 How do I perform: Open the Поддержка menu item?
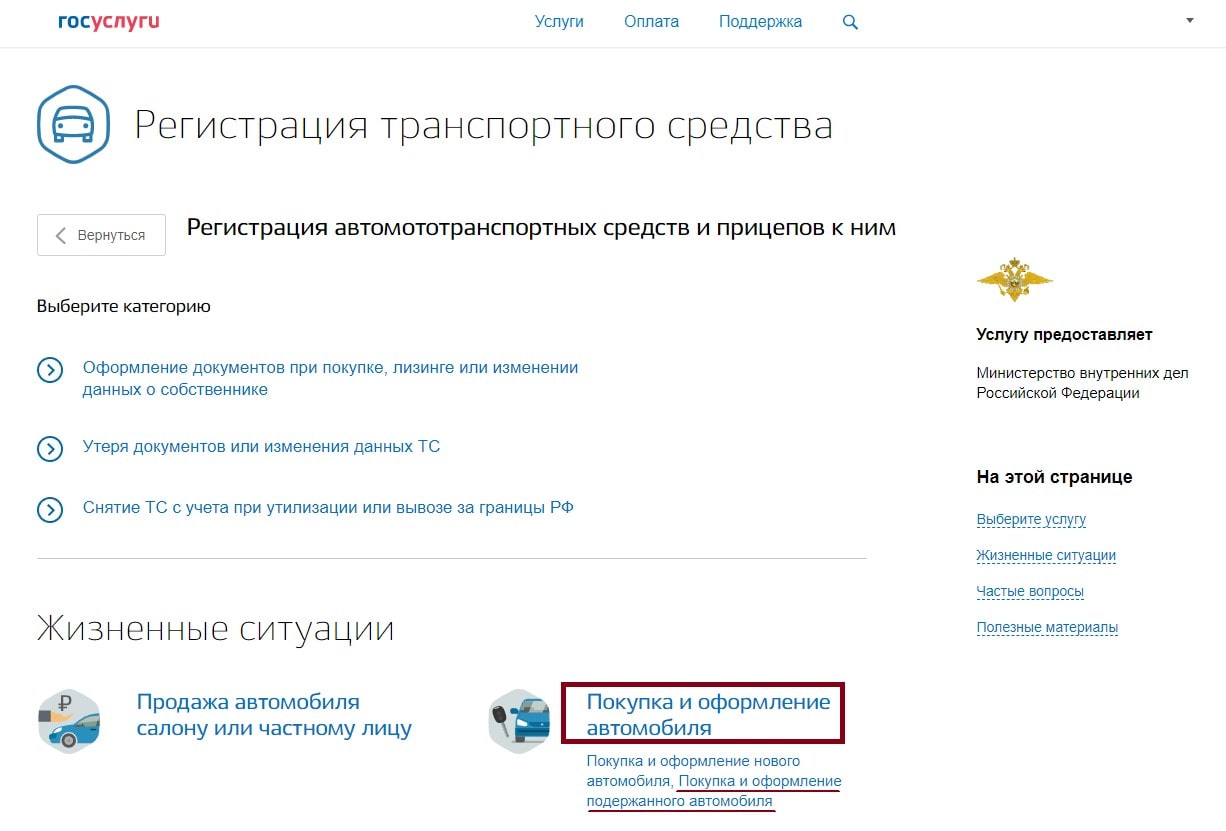pos(760,21)
